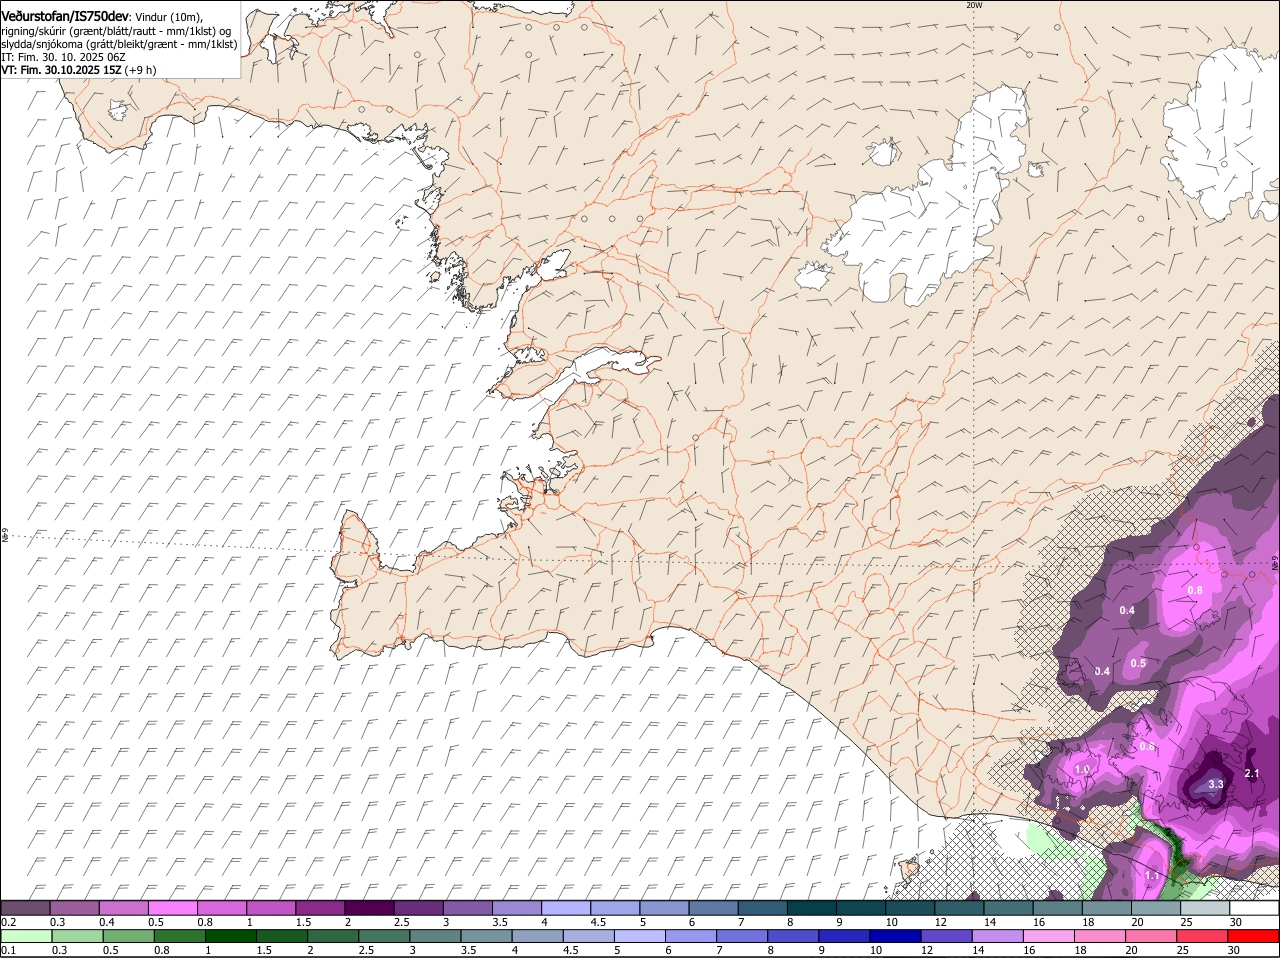Click the '1.0' precipitation value on the map
The image size is (1280, 958).
click(1082, 769)
